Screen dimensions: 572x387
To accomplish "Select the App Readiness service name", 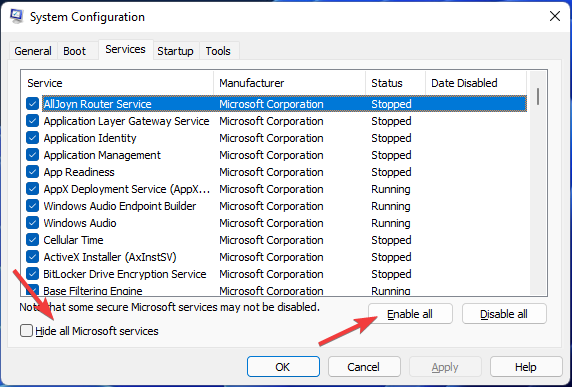I will click(79, 172).
